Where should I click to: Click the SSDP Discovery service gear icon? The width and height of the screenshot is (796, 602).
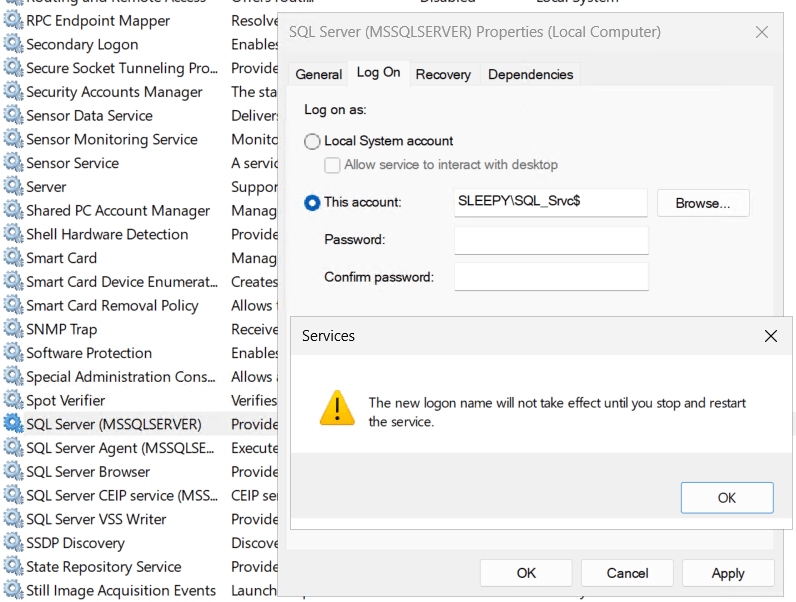click(x=13, y=543)
